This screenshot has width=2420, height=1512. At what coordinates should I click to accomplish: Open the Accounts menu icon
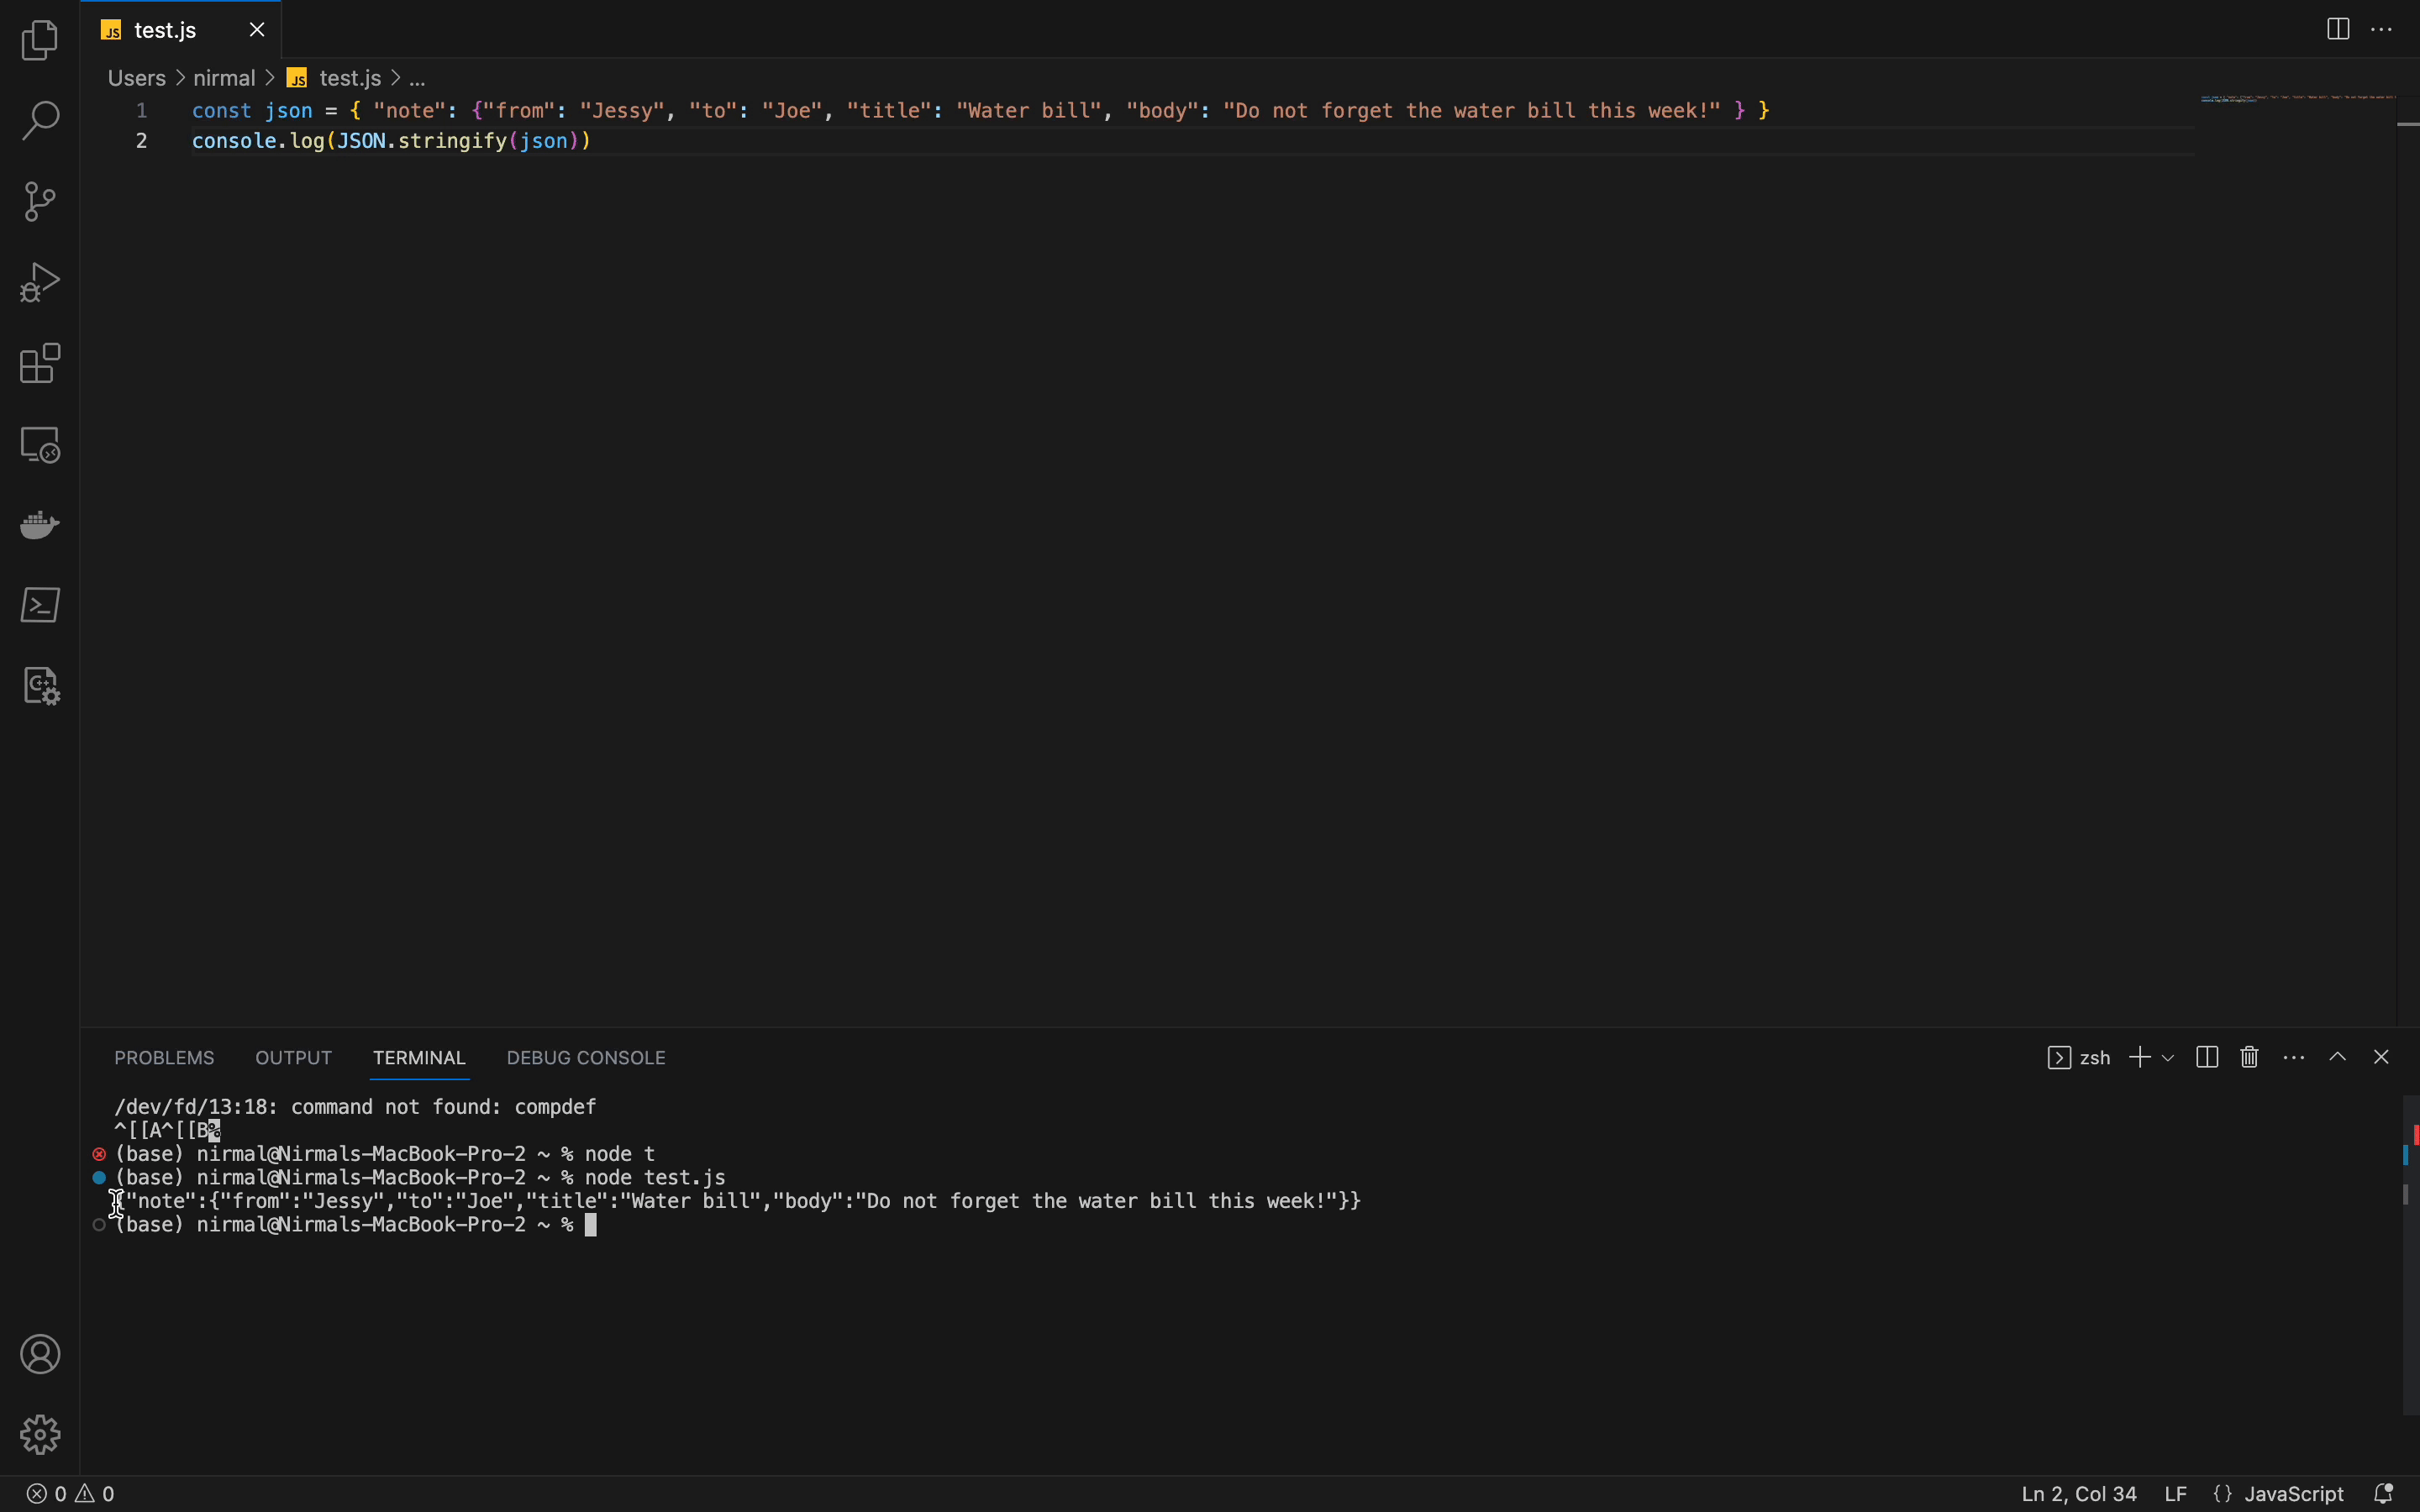pos(40,1354)
